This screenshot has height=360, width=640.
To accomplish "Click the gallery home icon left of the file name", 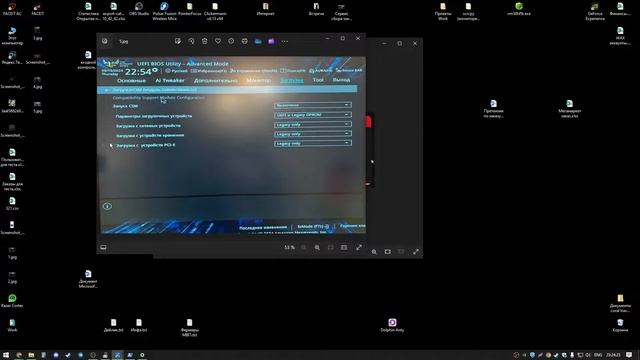I will (x=105, y=41).
